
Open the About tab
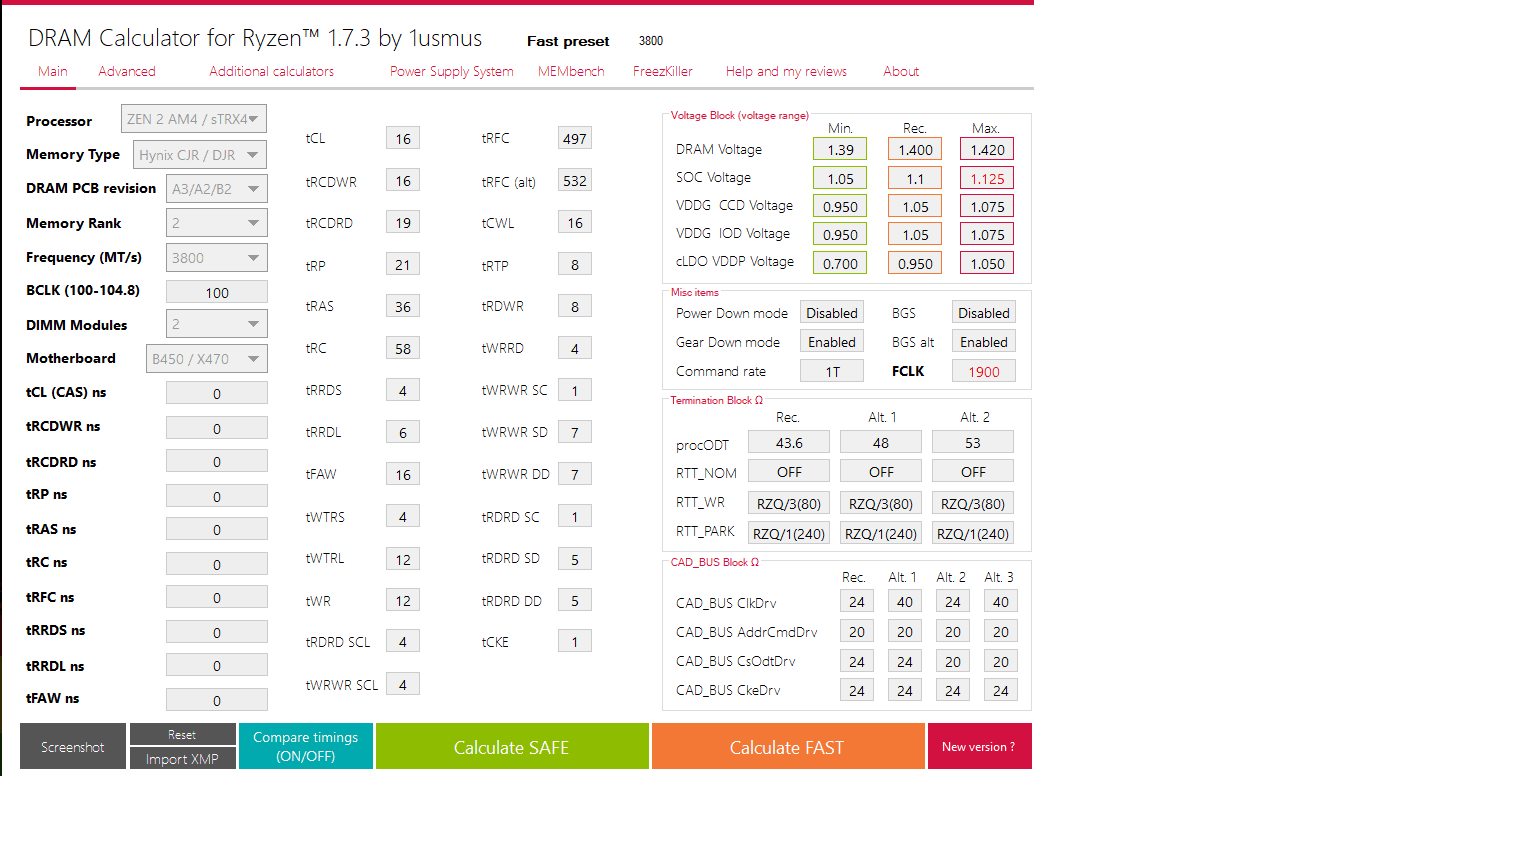(x=901, y=71)
